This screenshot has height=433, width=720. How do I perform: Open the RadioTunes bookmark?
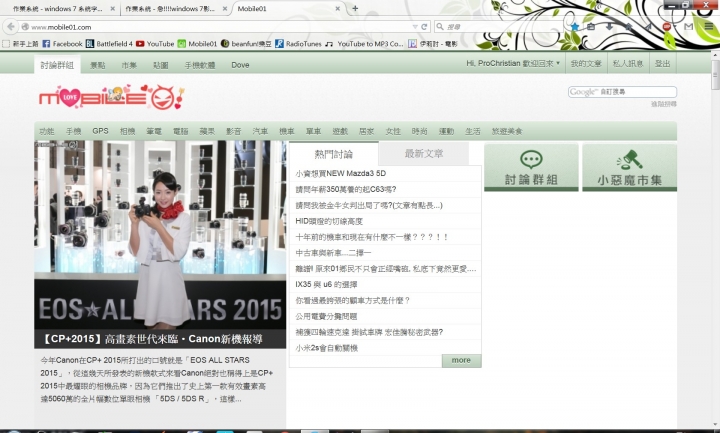(298, 44)
